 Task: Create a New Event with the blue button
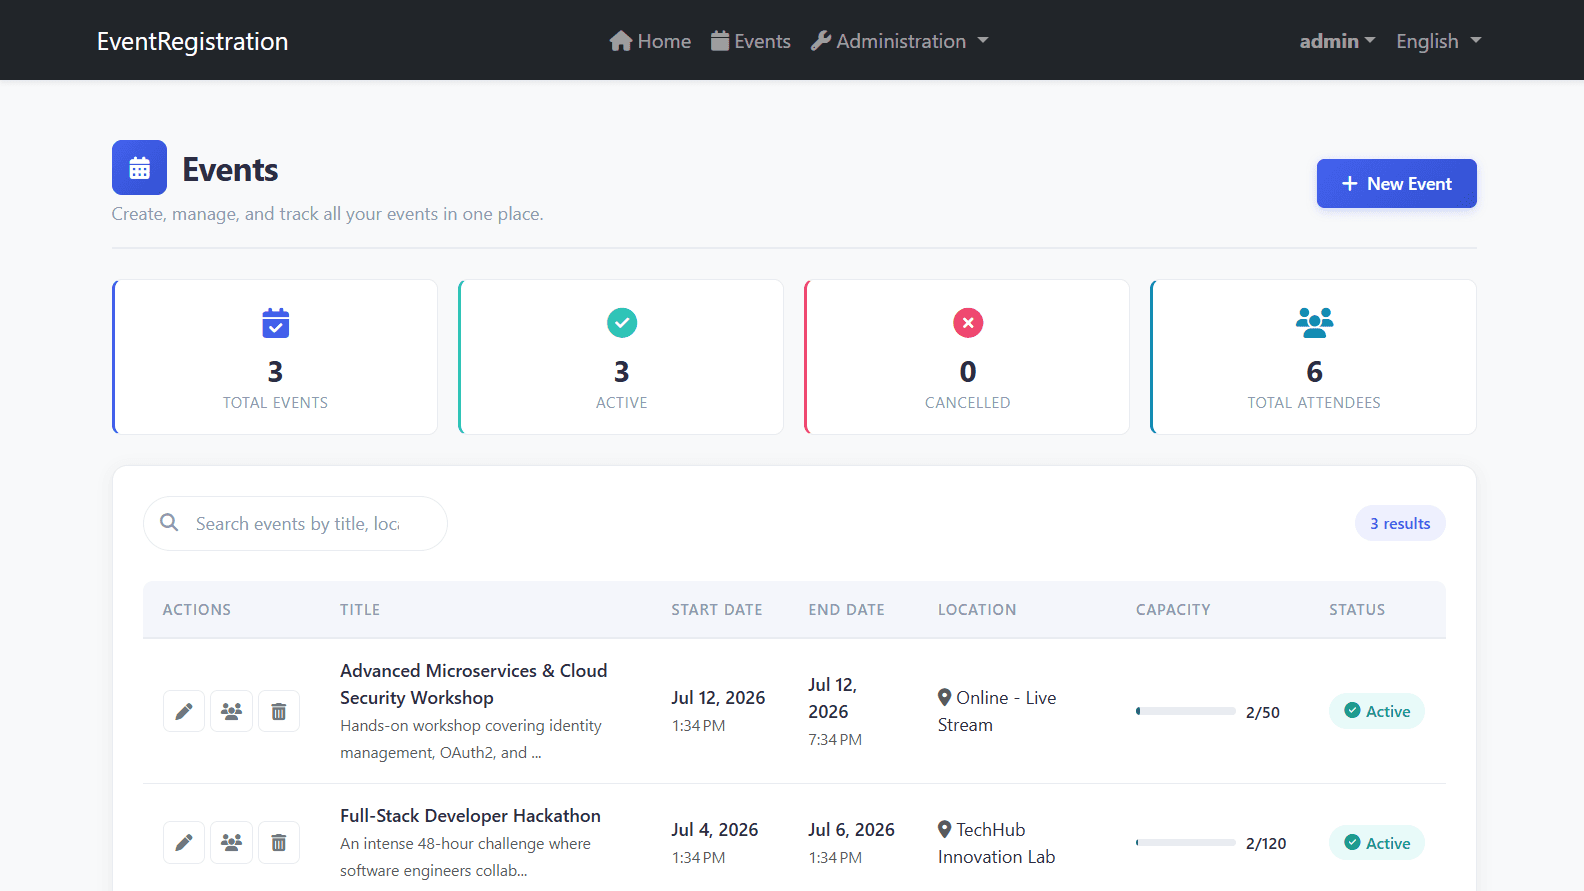1396,184
